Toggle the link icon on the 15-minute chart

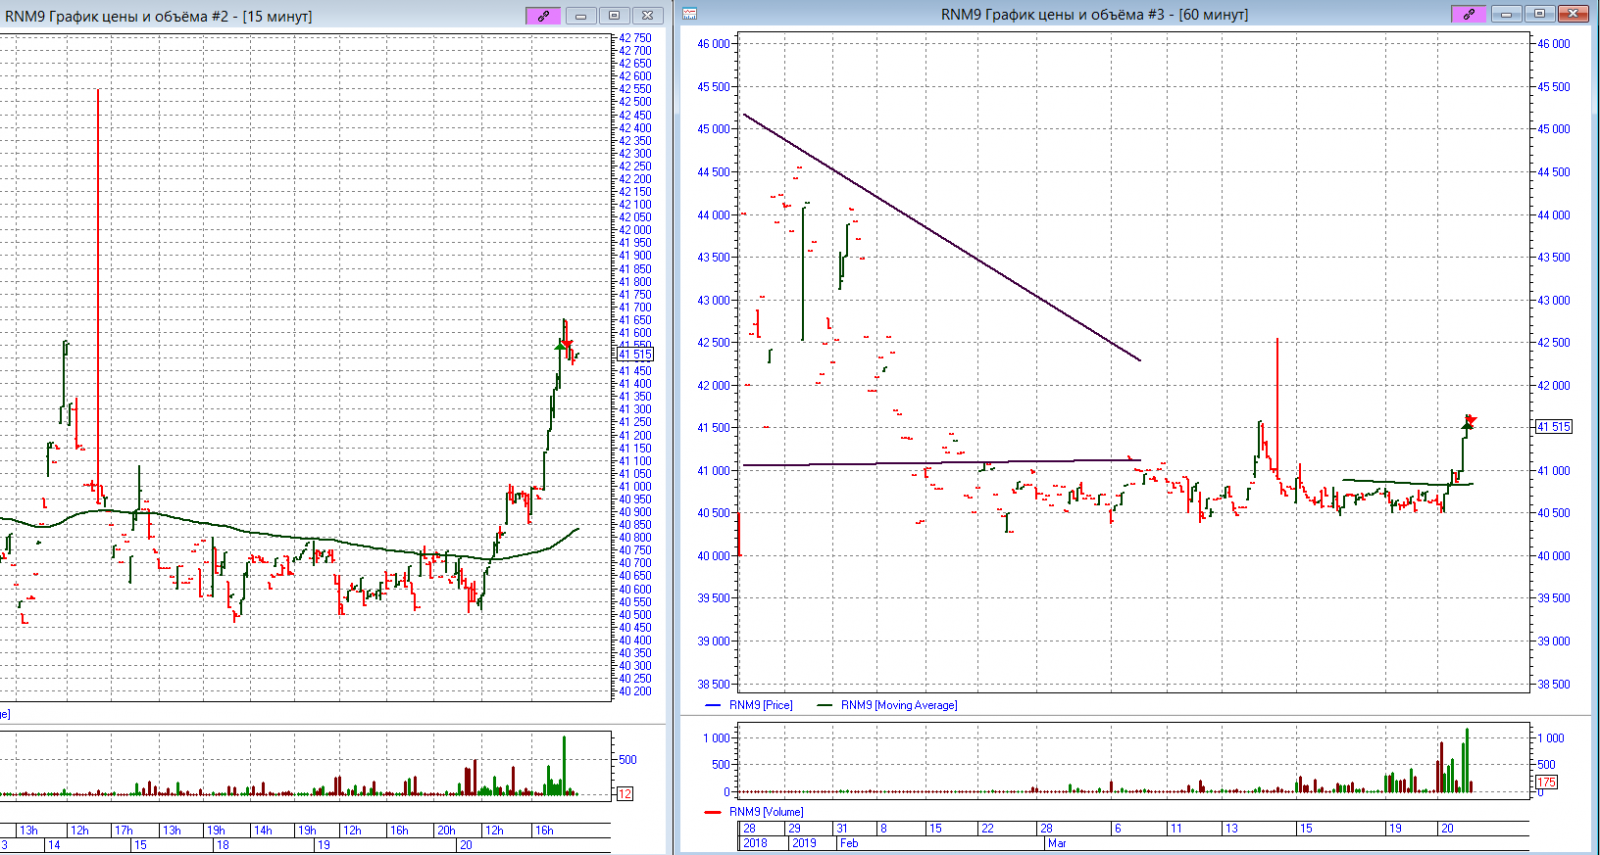pos(543,15)
